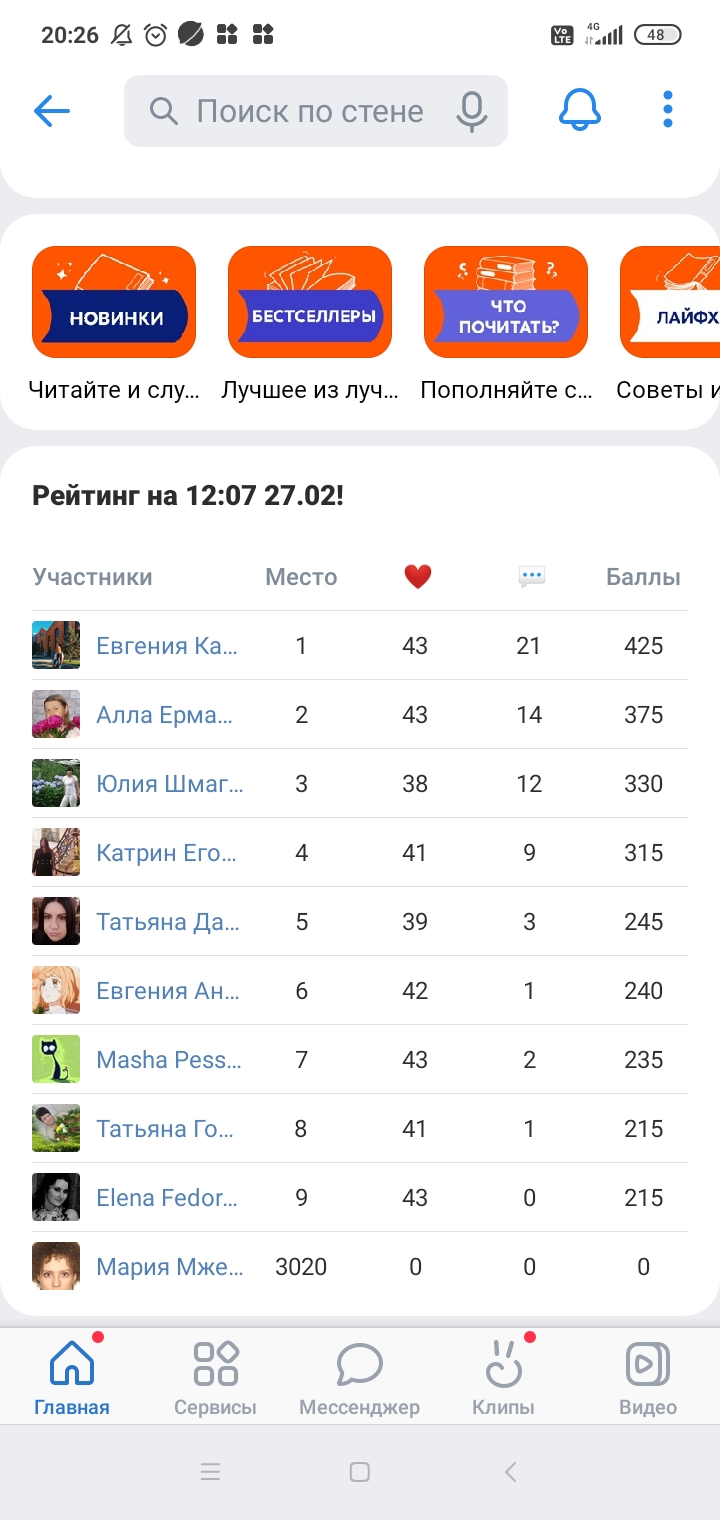This screenshot has height=1520, width=720.
Task: Open the Бестселлеры category tile
Action: pyautogui.click(x=310, y=302)
